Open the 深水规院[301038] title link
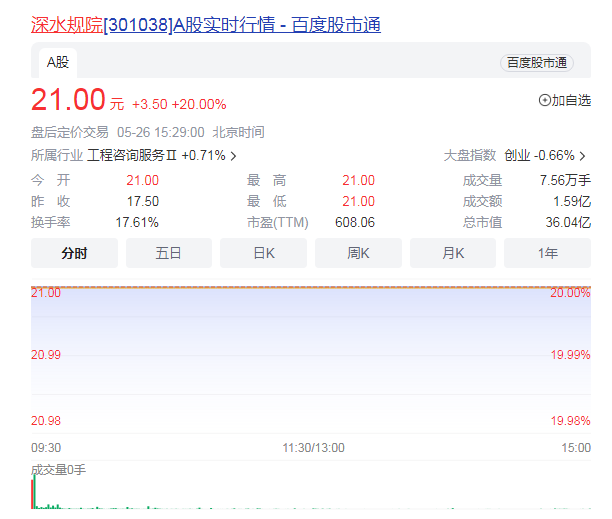 (205, 25)
